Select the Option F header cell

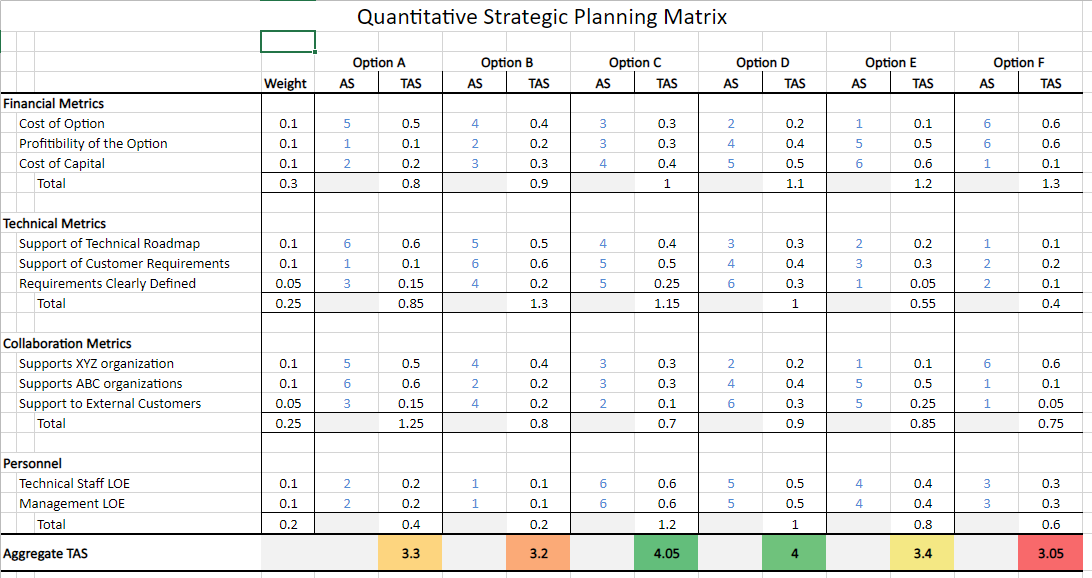1019,62
